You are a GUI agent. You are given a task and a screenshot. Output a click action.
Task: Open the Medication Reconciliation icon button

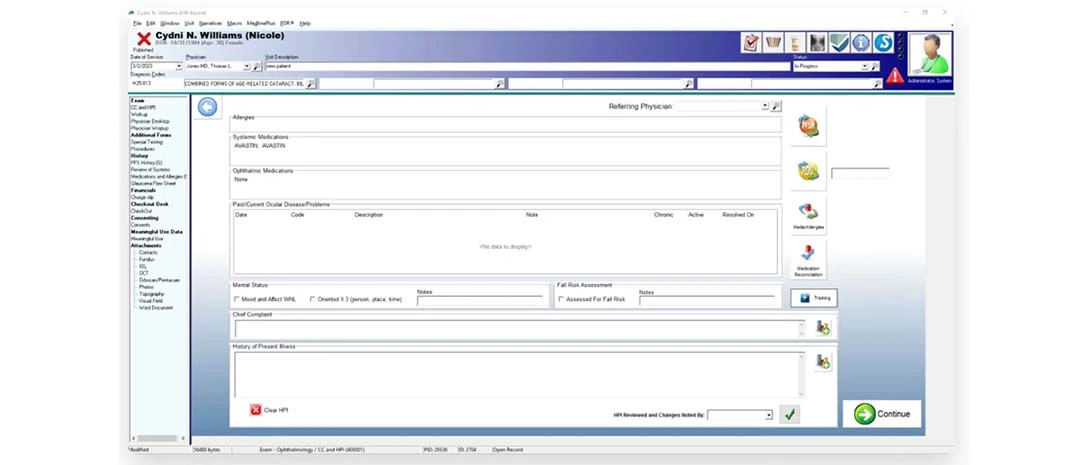(808, 260)
